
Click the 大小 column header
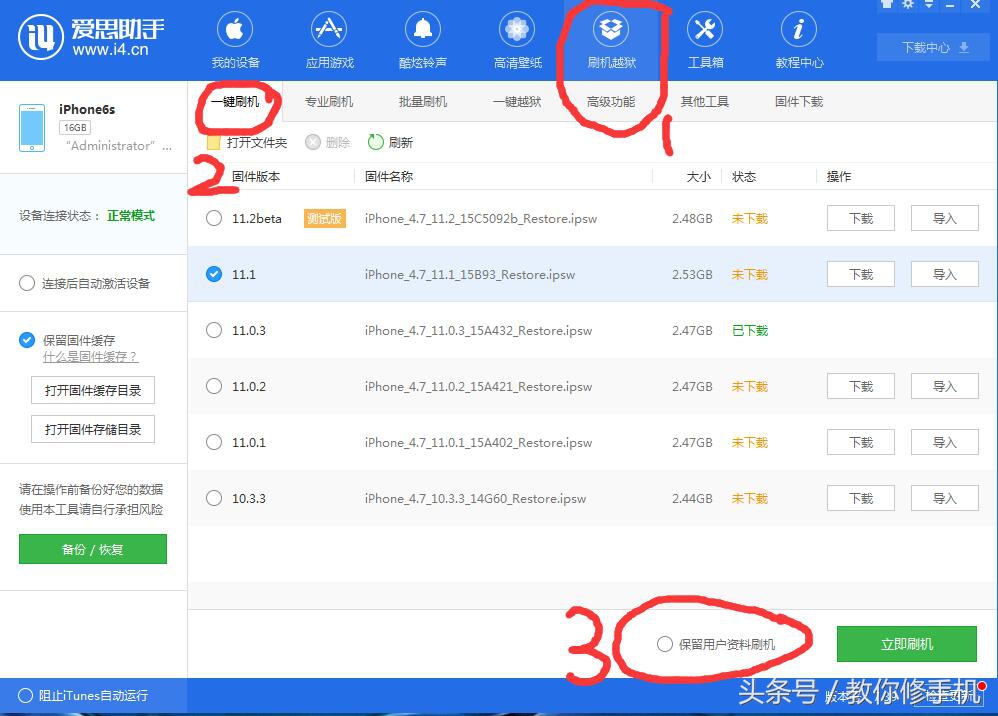coord(698,176)
